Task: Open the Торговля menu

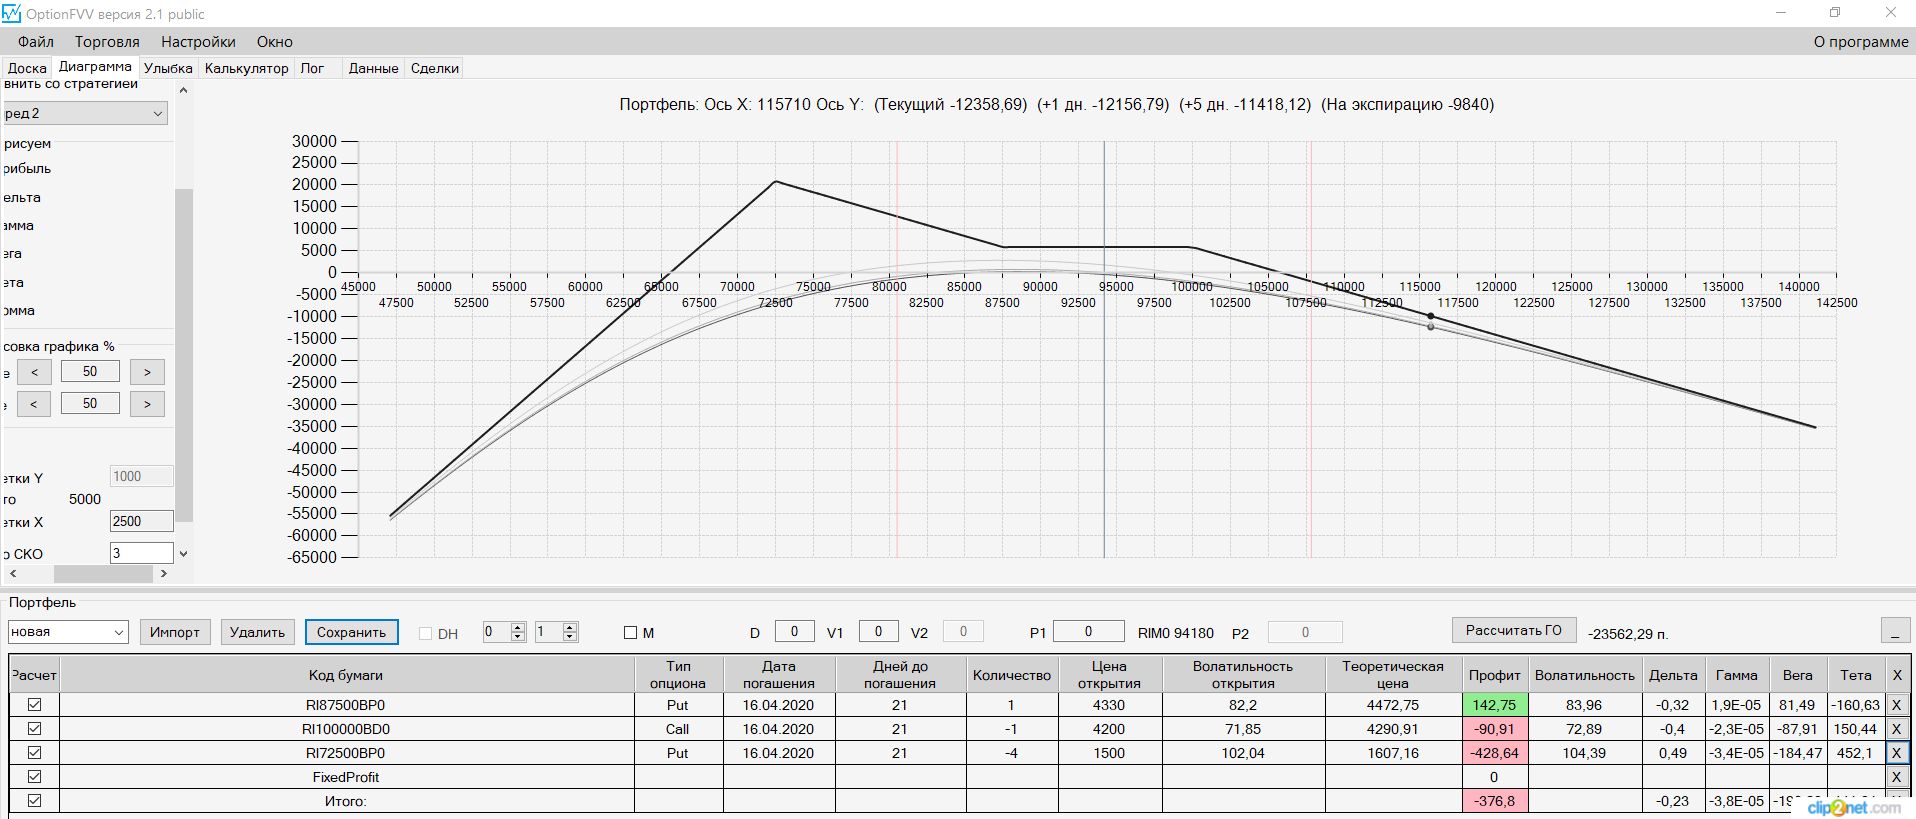Action: [107, 42]
